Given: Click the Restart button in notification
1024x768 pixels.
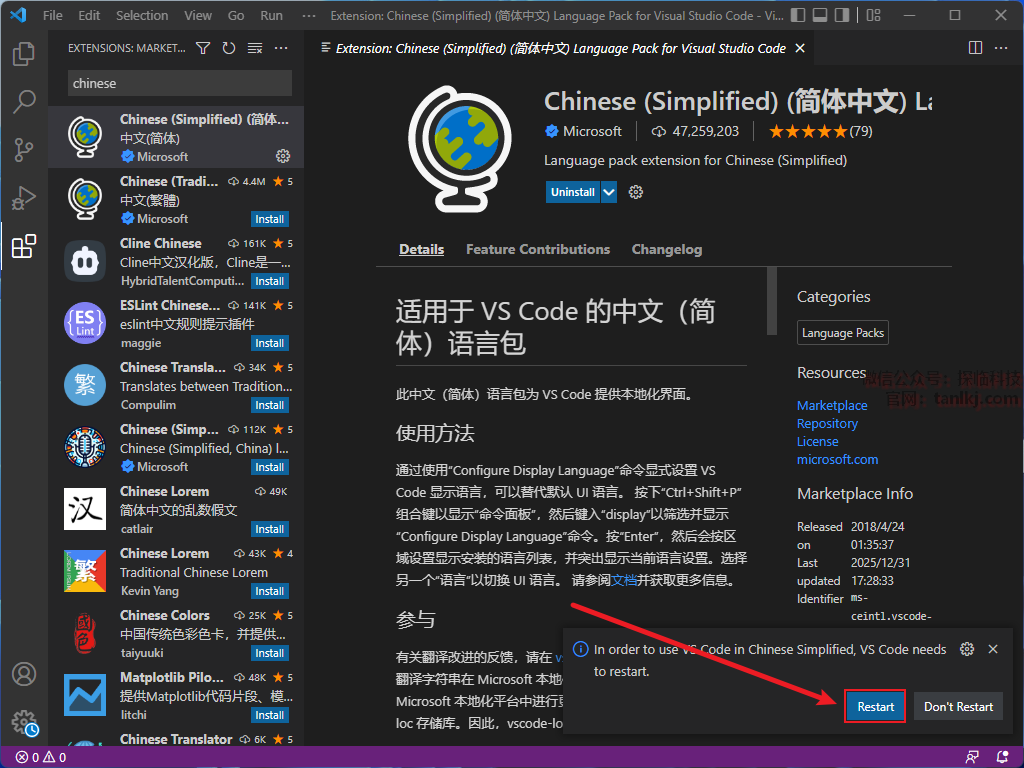Looking at the screenshot, I should pyautogui.click(x=875, y=706).
